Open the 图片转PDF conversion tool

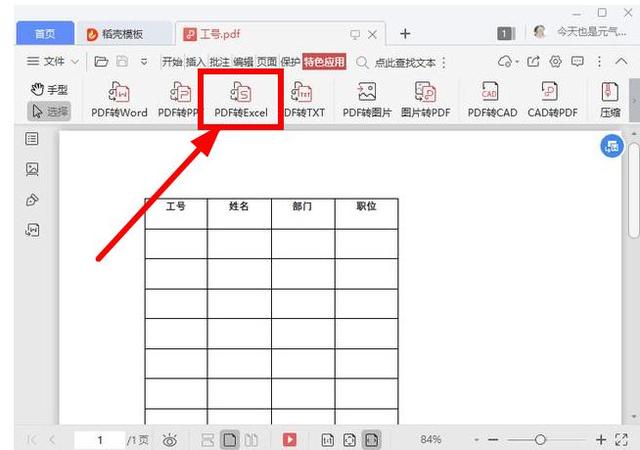425,100
